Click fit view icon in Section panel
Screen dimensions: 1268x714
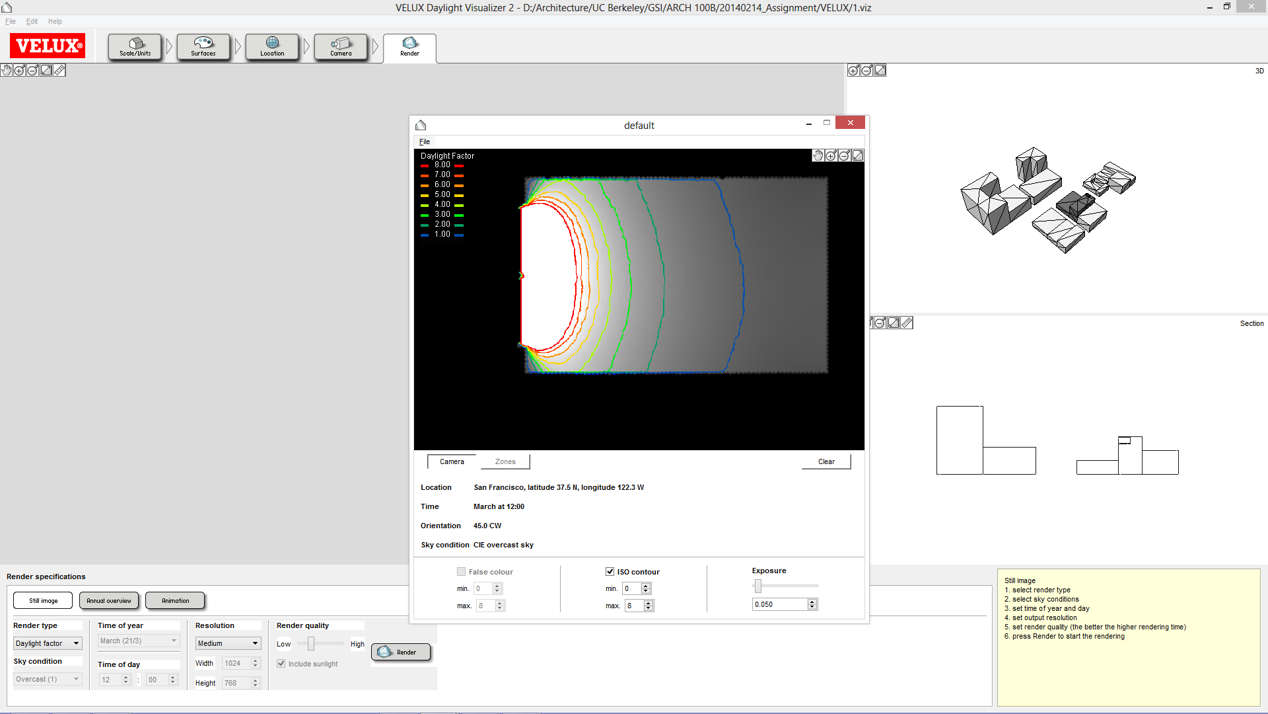tap(893, 323)
